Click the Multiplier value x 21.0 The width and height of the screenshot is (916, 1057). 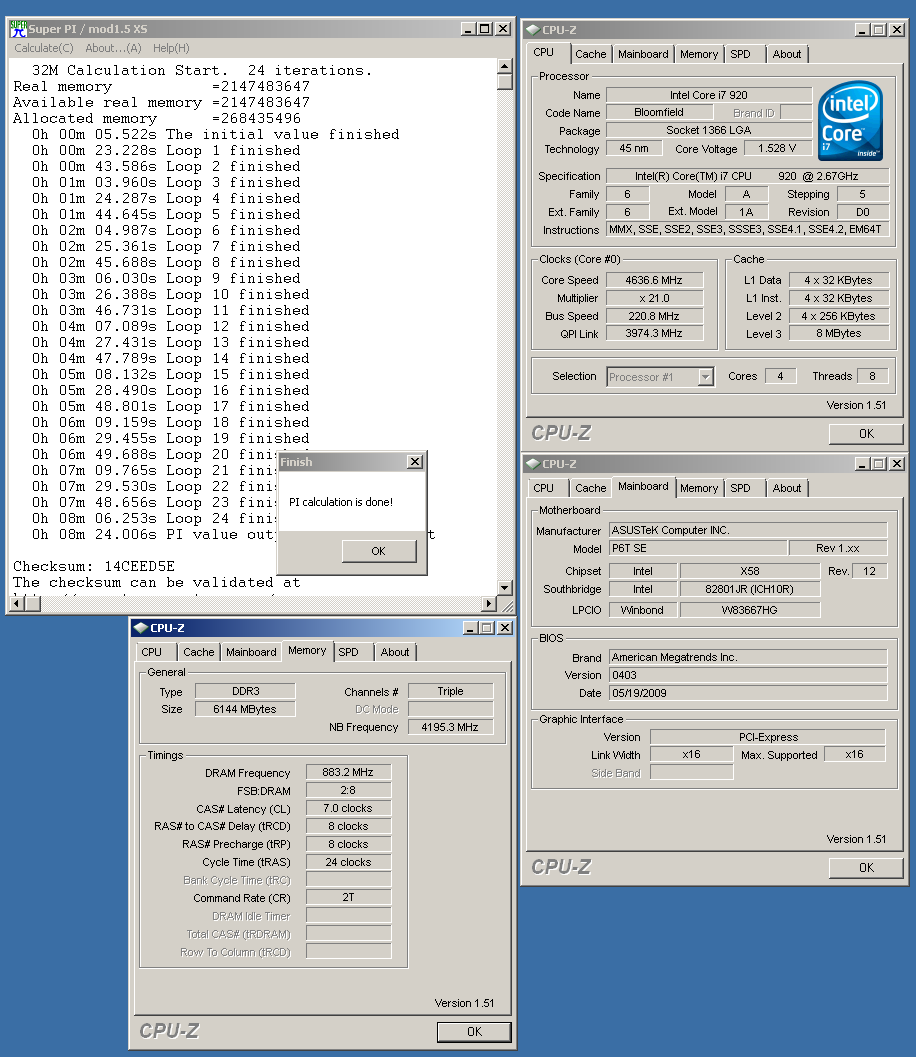coord(654,299)
